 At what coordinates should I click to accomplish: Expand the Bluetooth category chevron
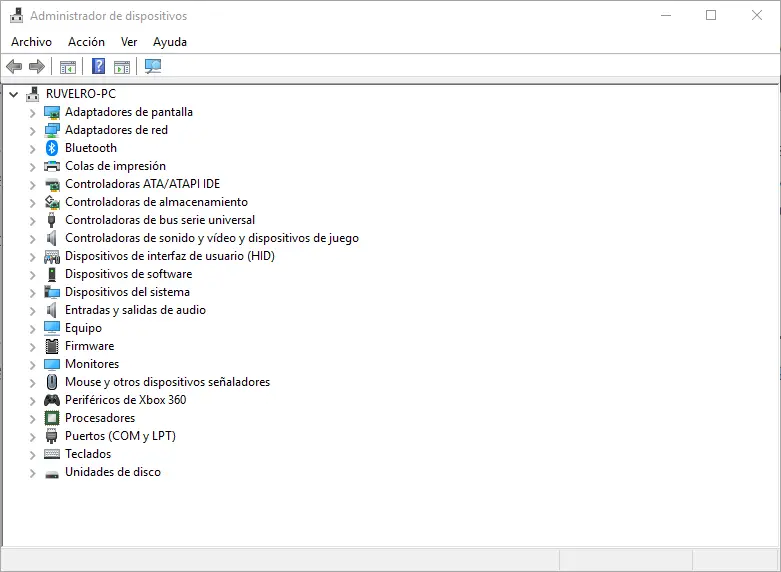pos(32,149)
